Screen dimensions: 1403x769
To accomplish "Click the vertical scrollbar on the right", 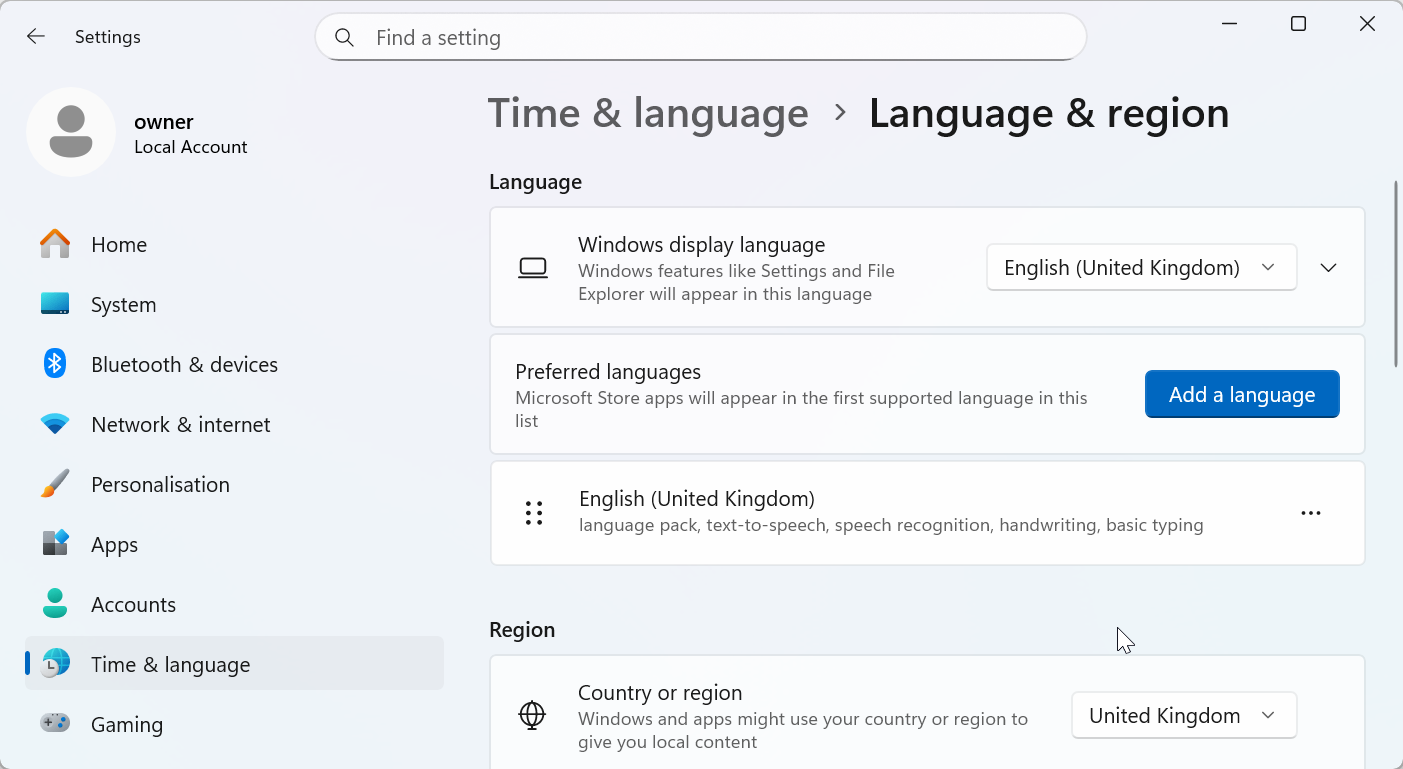I will [x=1396, y=275].
